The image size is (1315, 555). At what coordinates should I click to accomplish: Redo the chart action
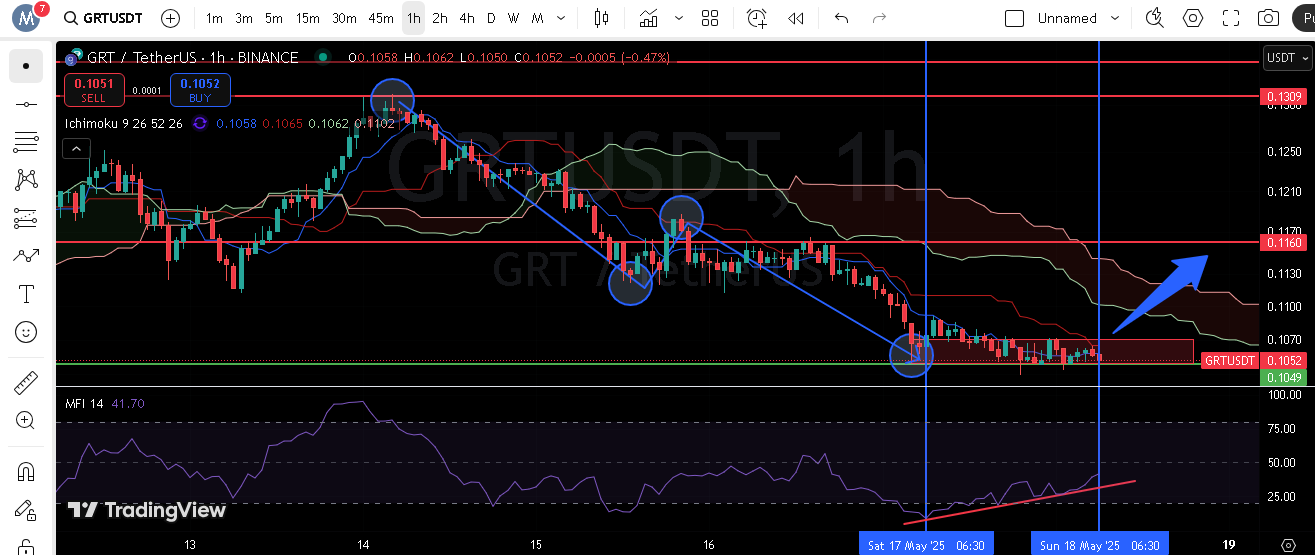pos(879,18)
